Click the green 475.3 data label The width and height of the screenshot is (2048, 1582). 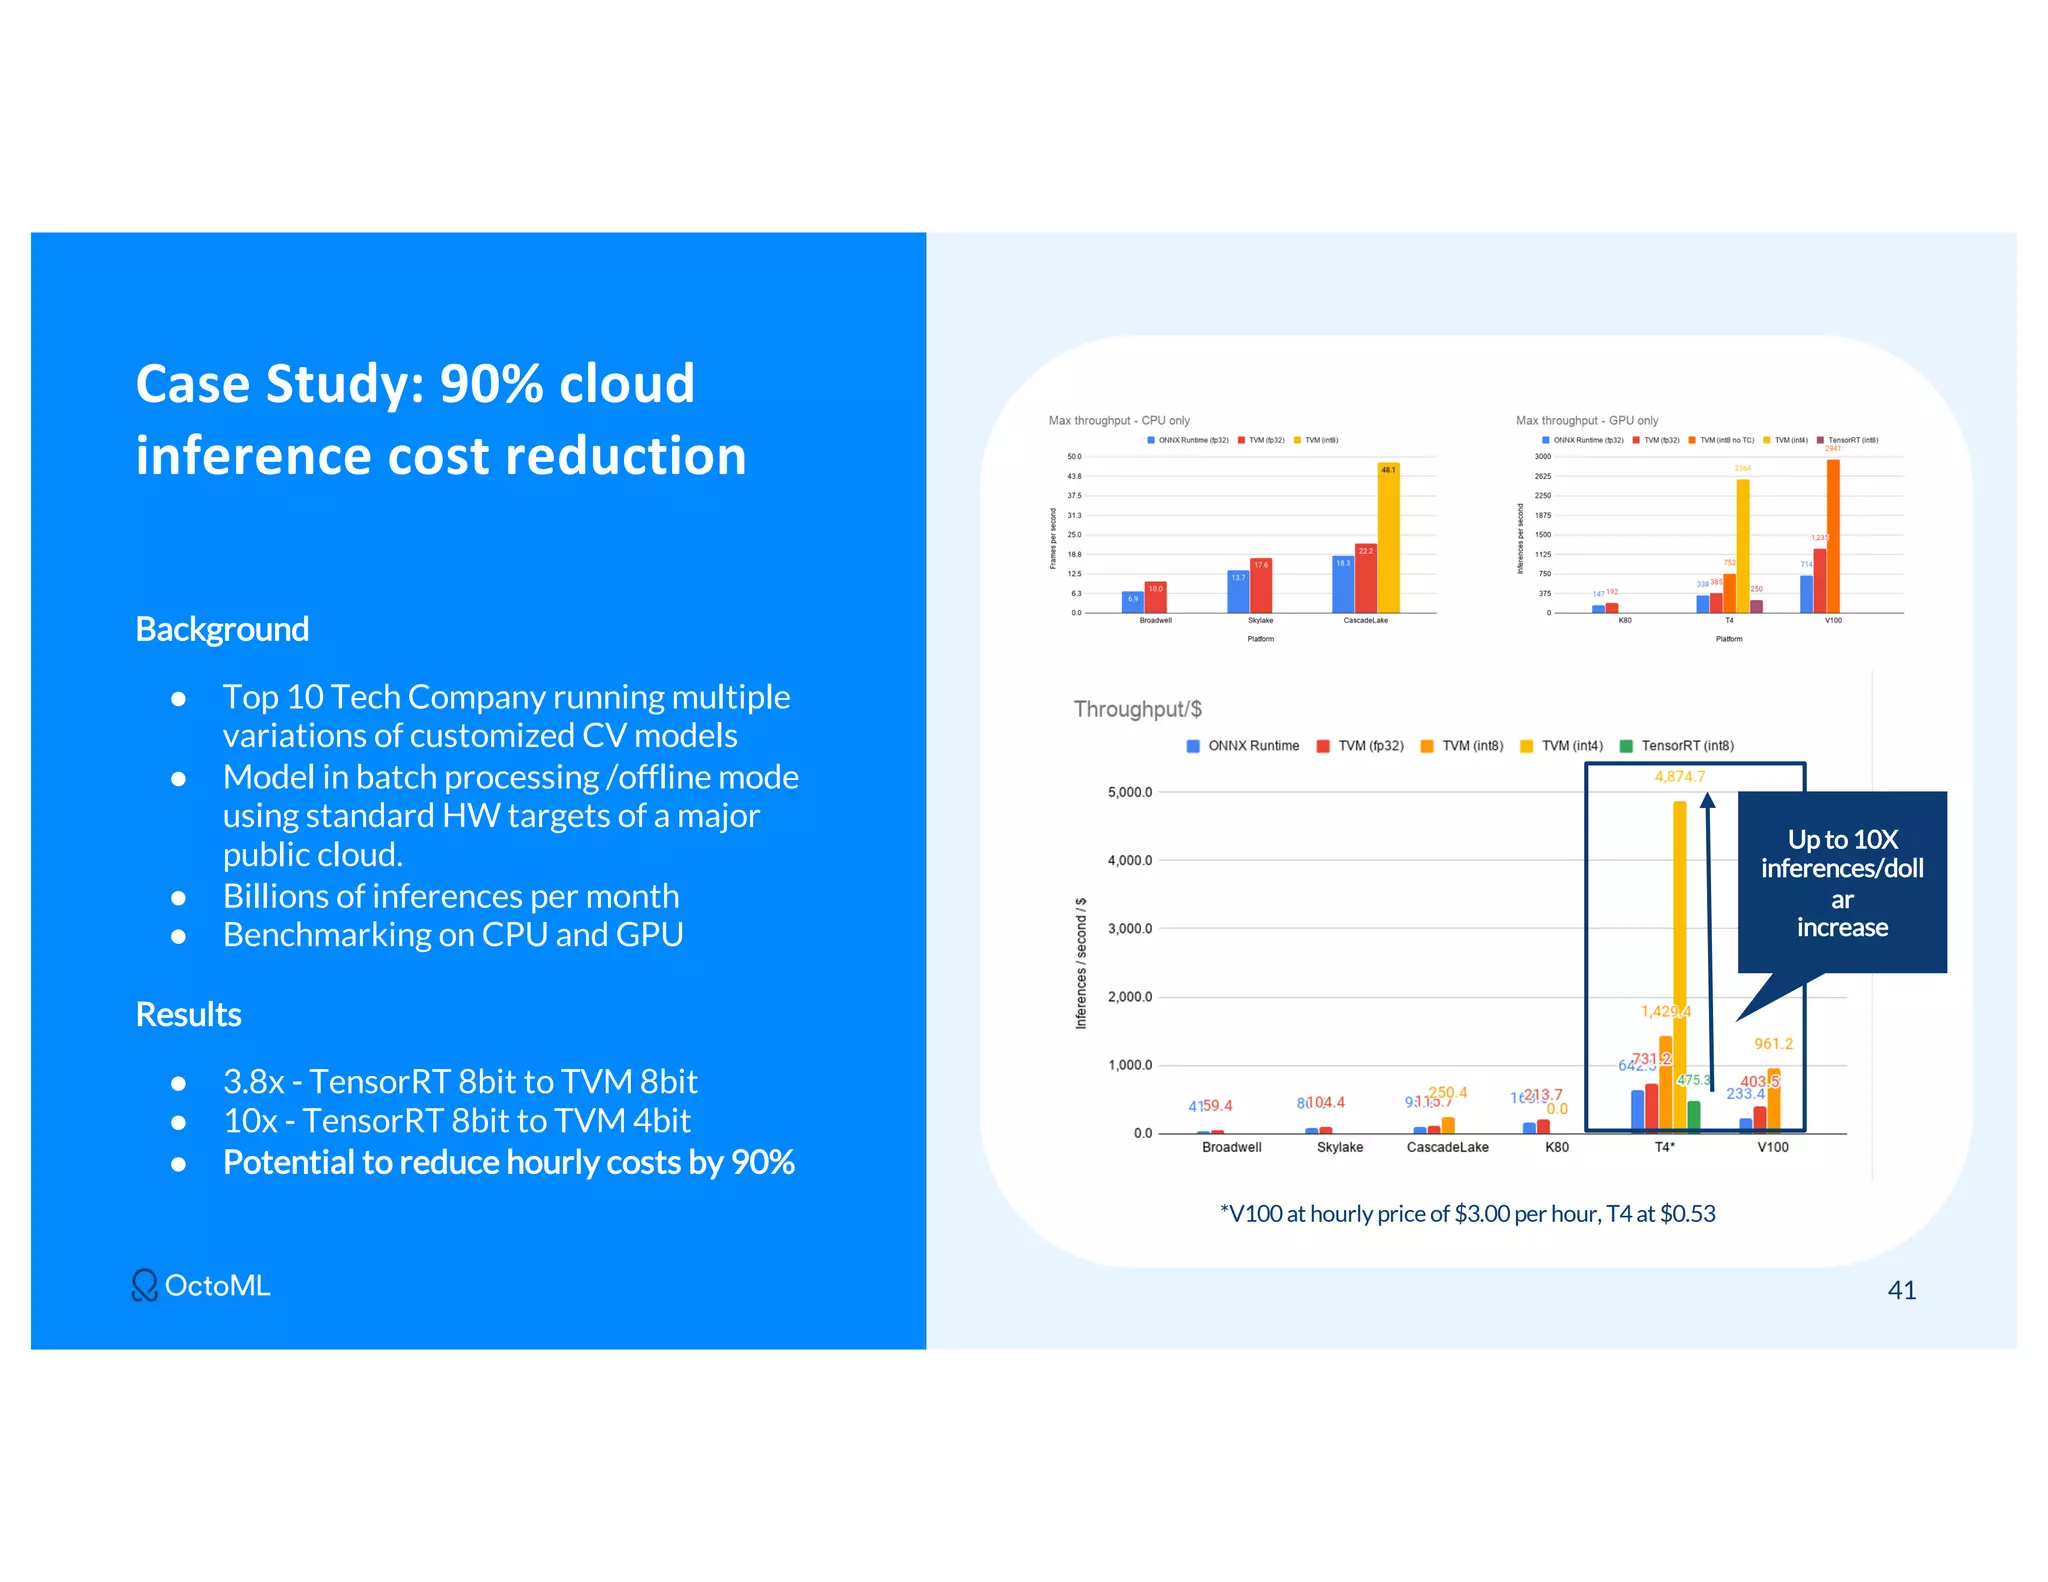[1693, 1080]
